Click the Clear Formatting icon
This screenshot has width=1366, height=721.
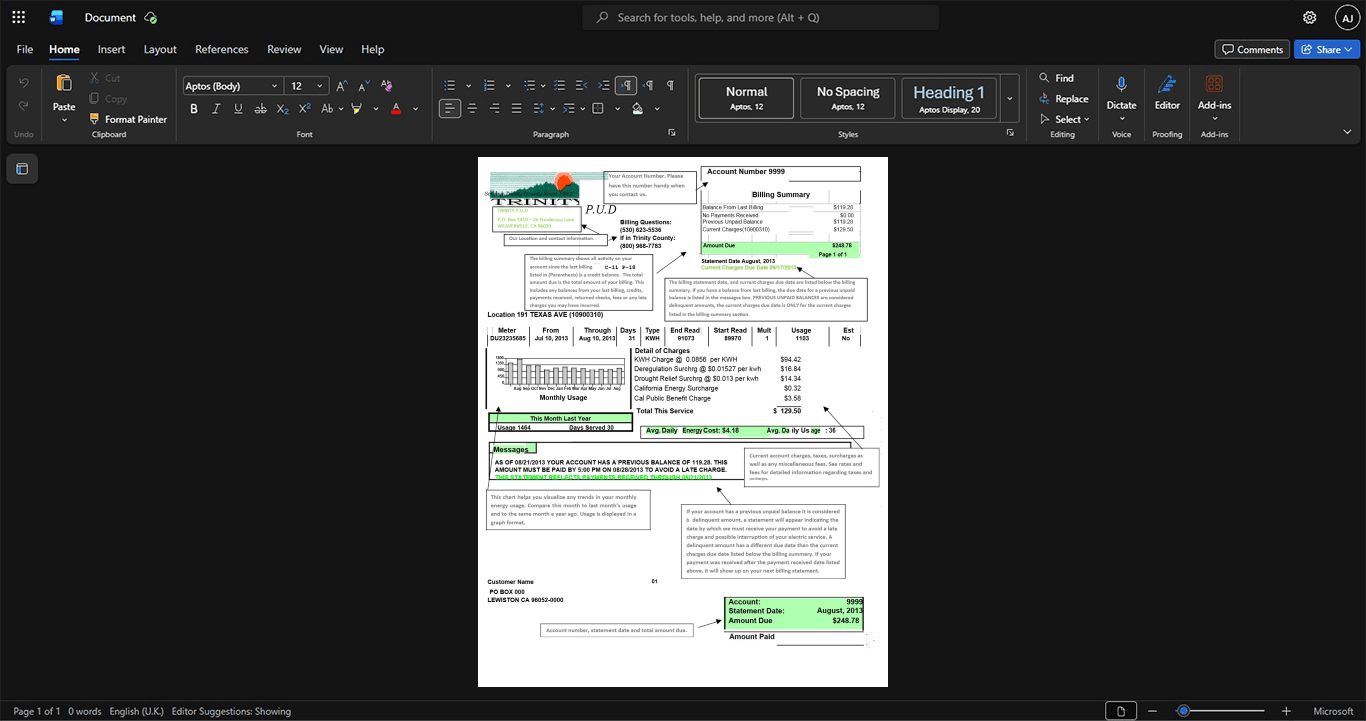tap(387, 86)
